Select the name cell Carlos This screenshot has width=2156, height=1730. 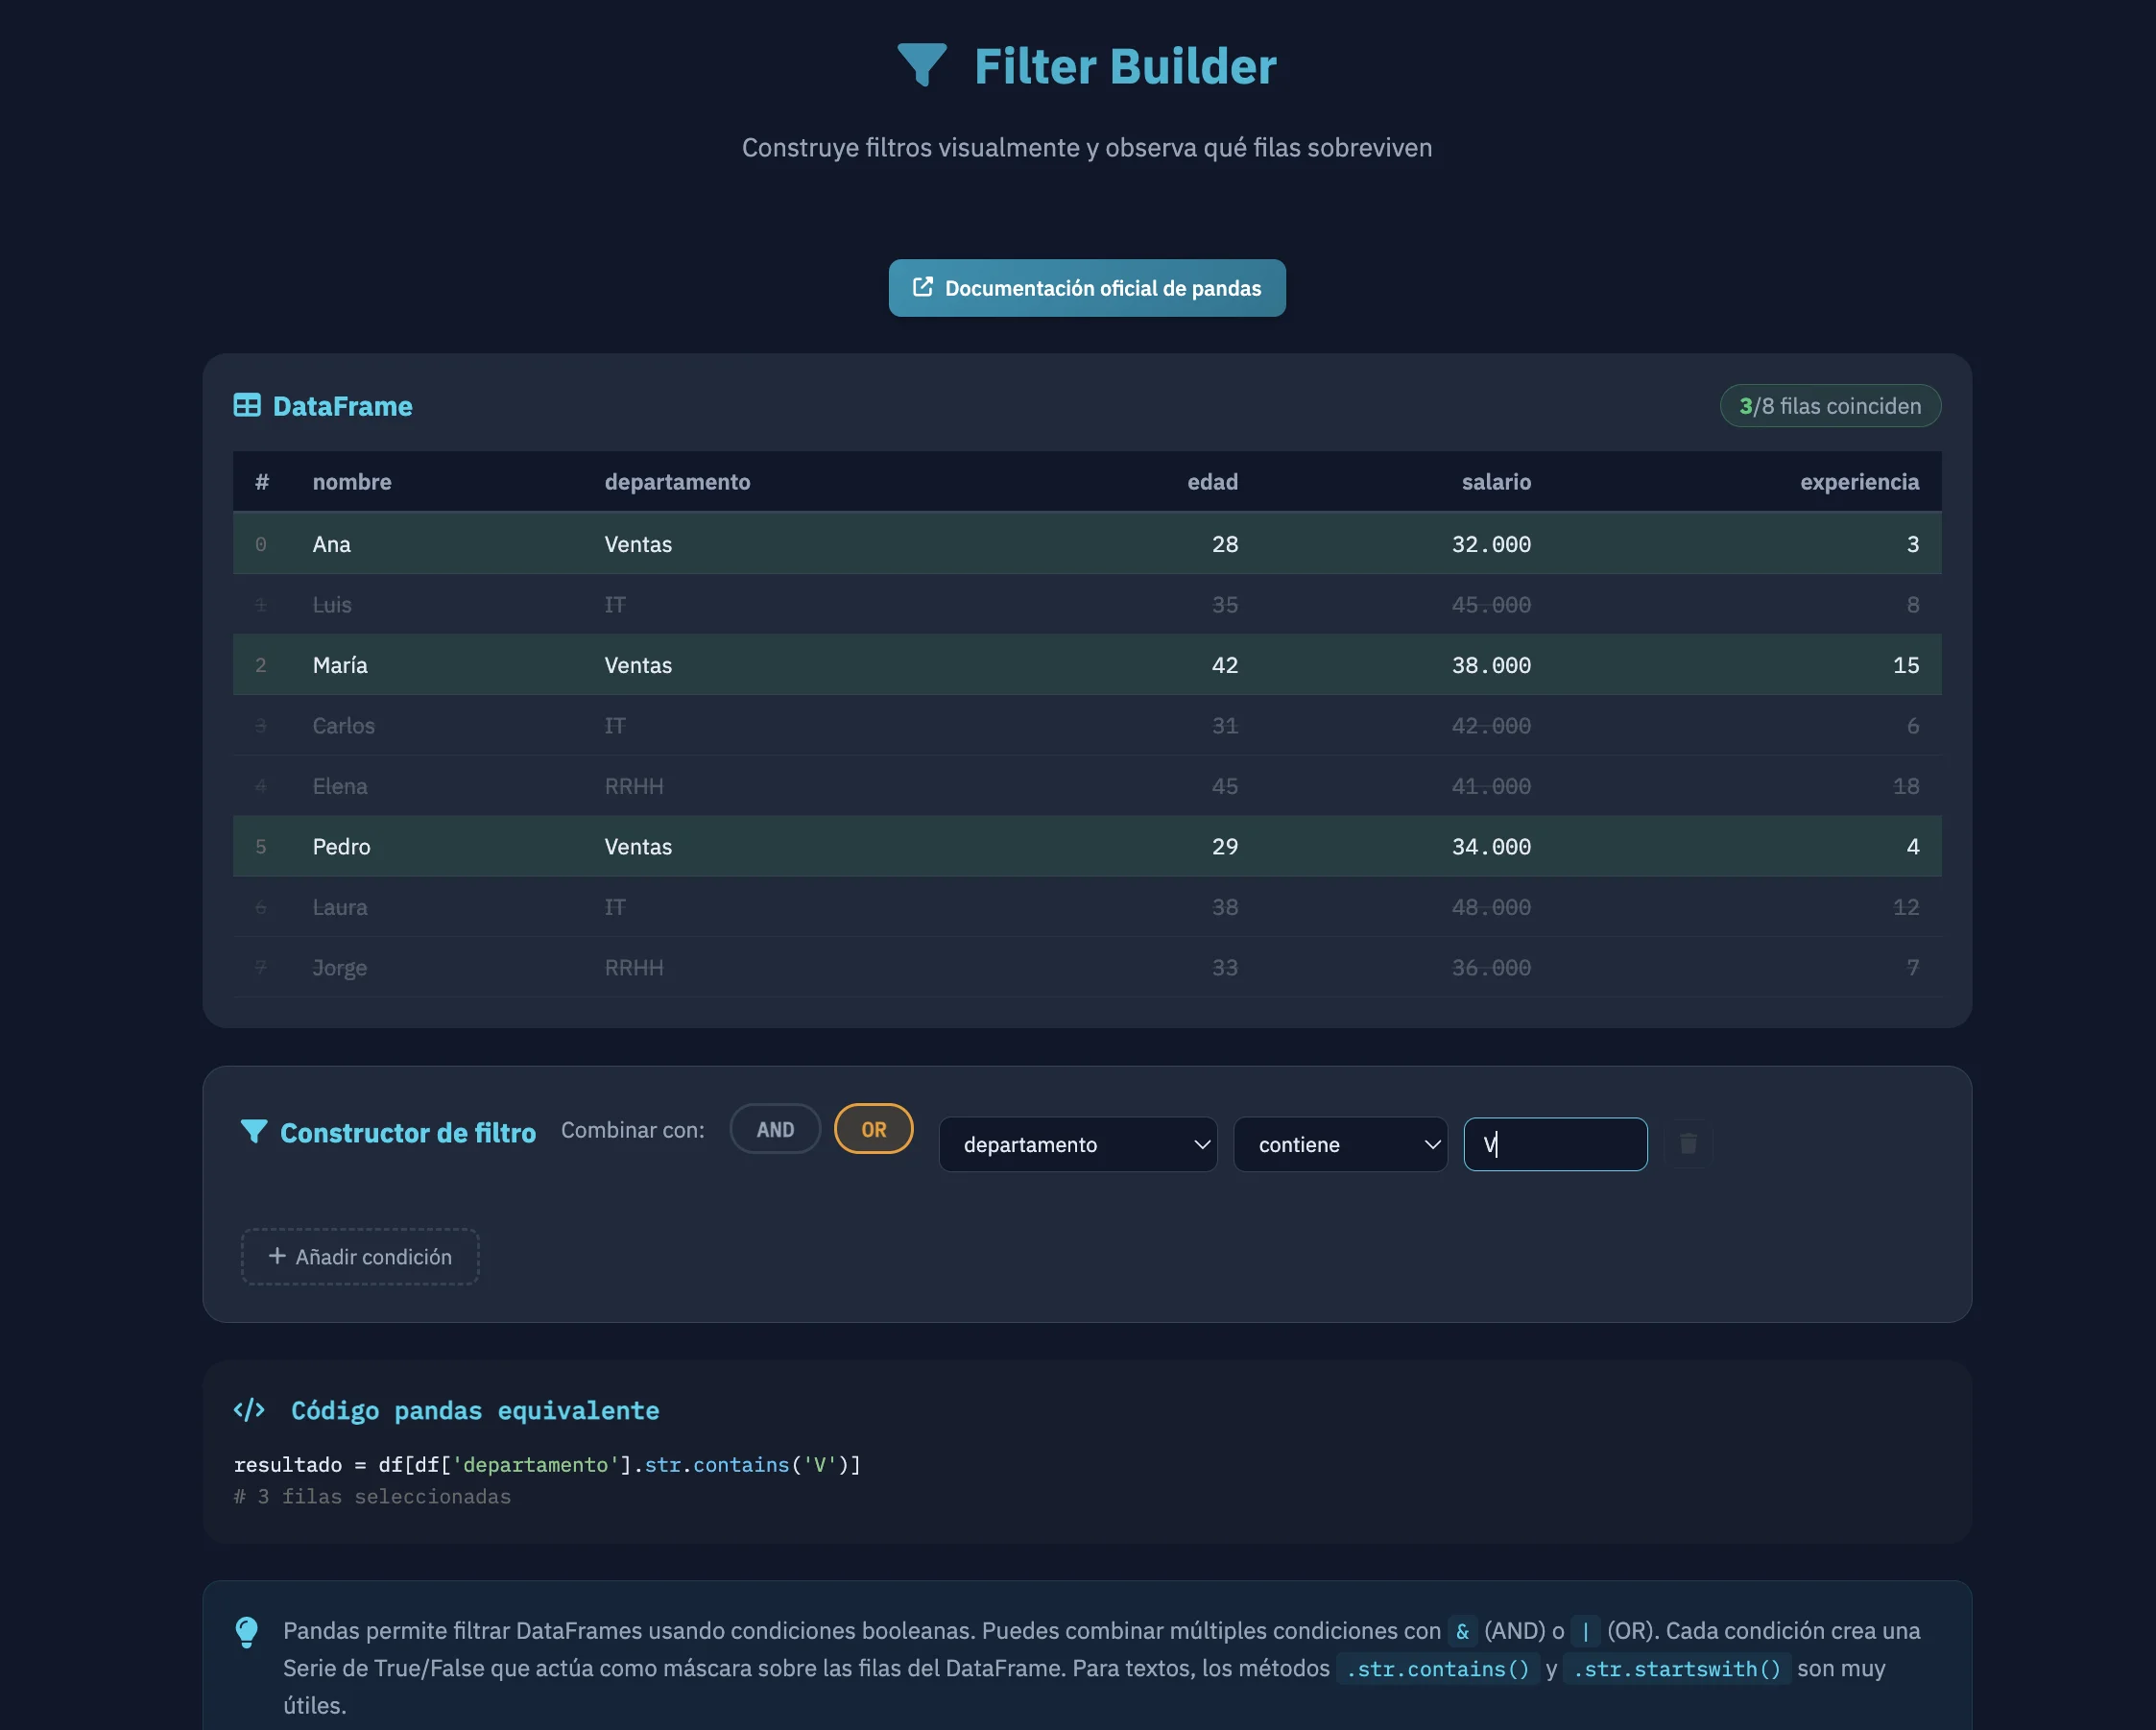[343, 725]
